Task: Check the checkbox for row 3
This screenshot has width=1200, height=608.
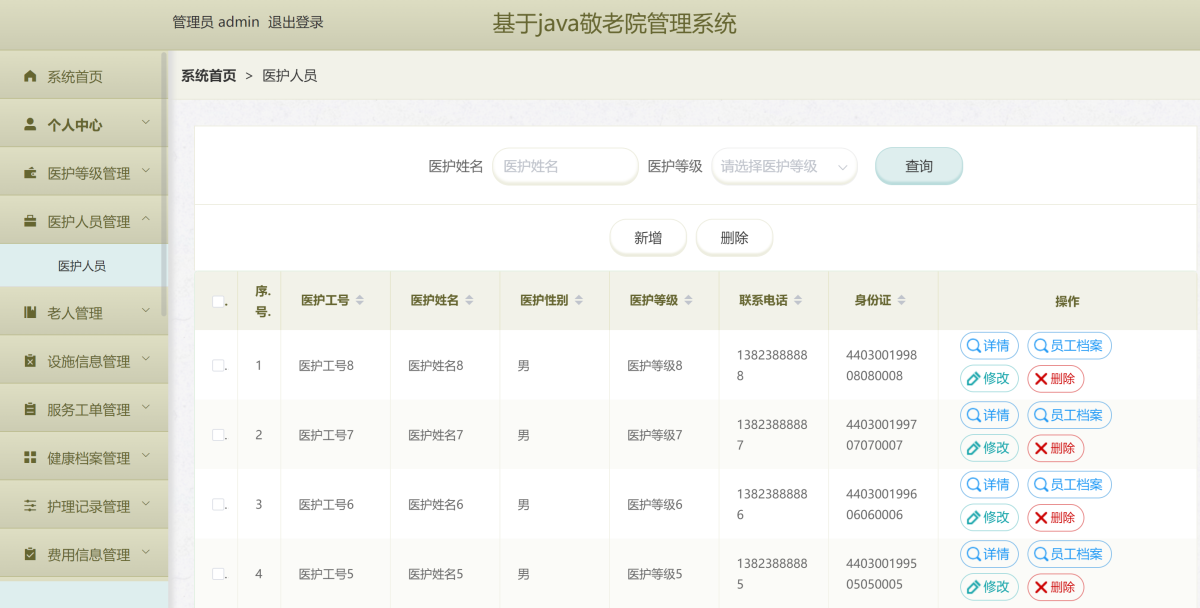Action: pos(218,505)
